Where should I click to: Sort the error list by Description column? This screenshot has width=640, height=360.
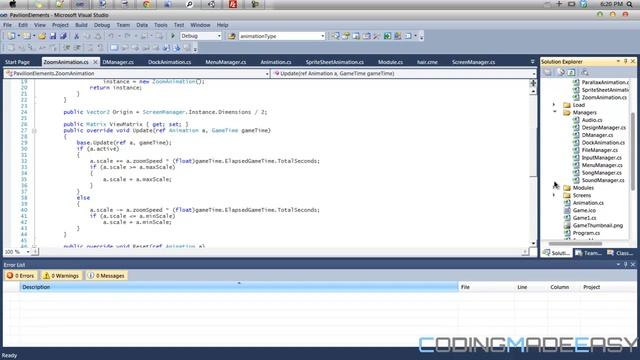point(239,287)
